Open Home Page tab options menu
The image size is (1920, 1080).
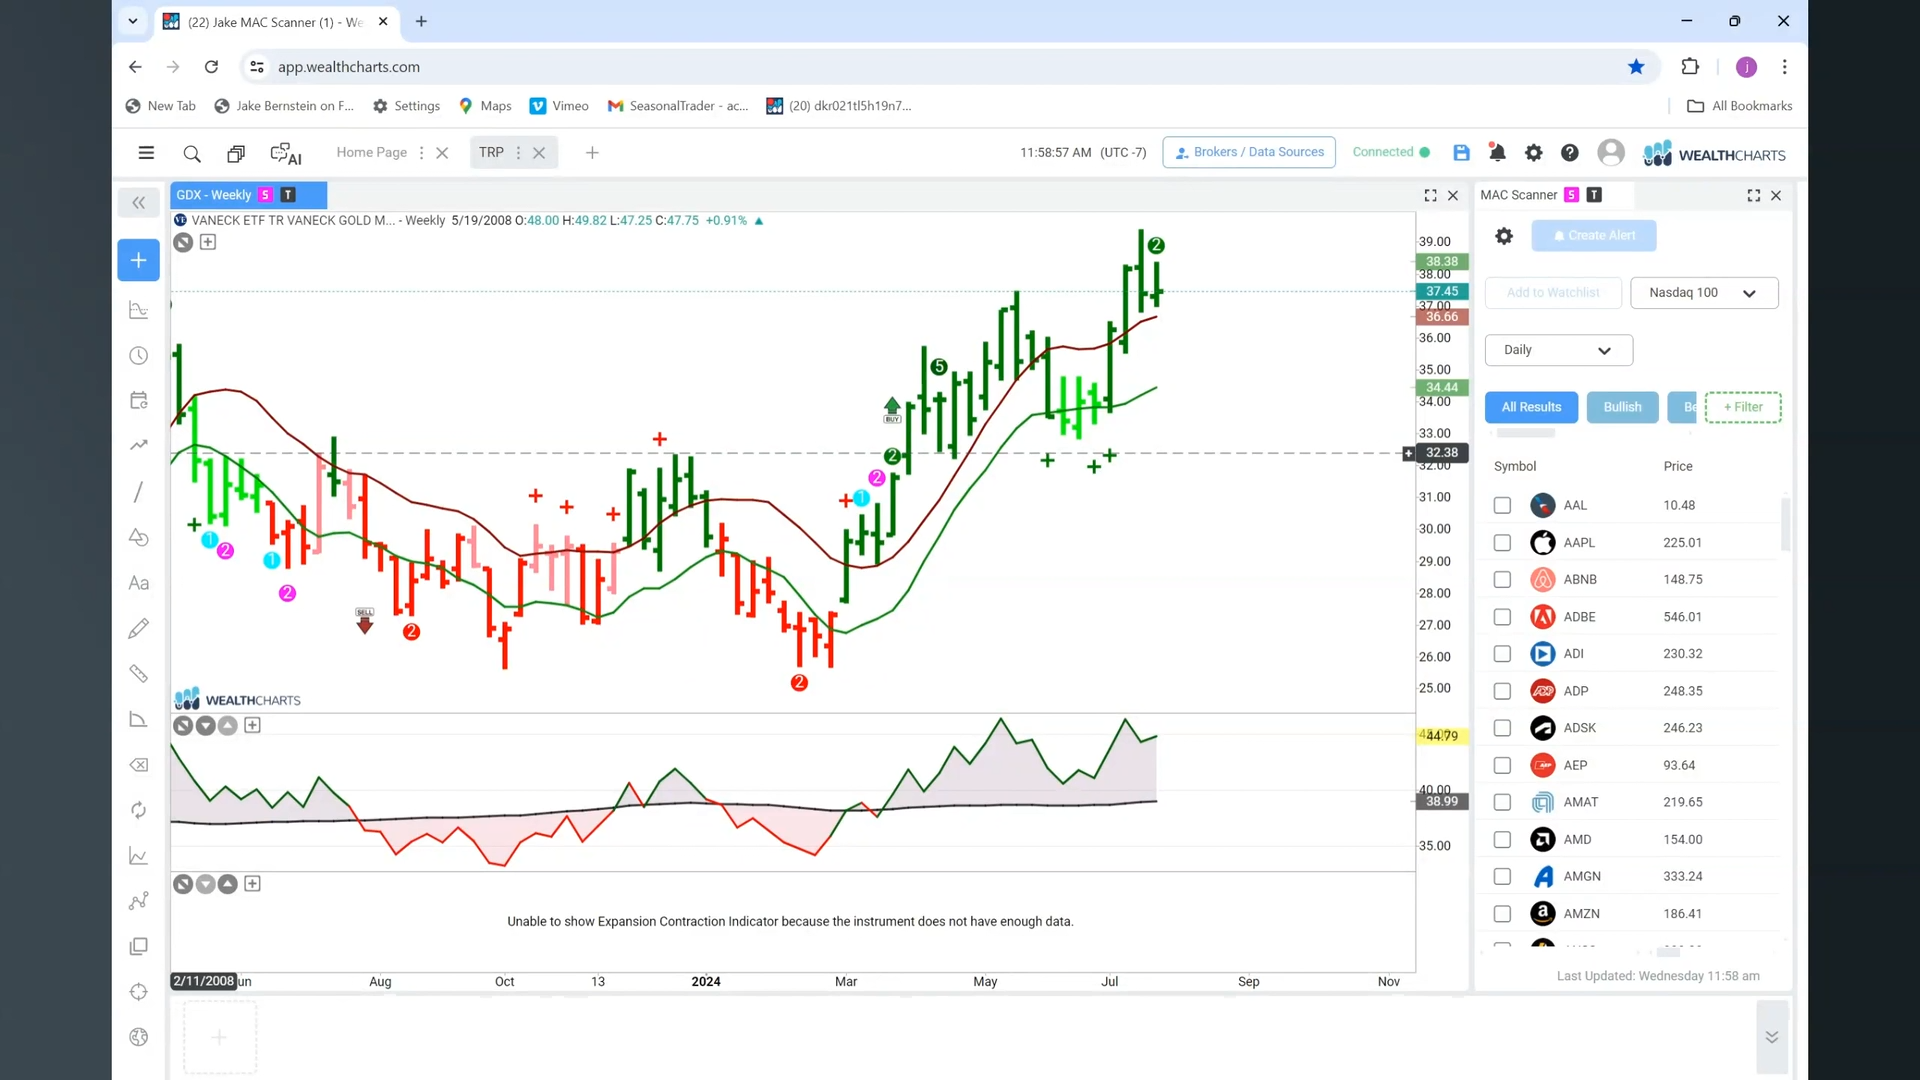[x=421, y=153]
